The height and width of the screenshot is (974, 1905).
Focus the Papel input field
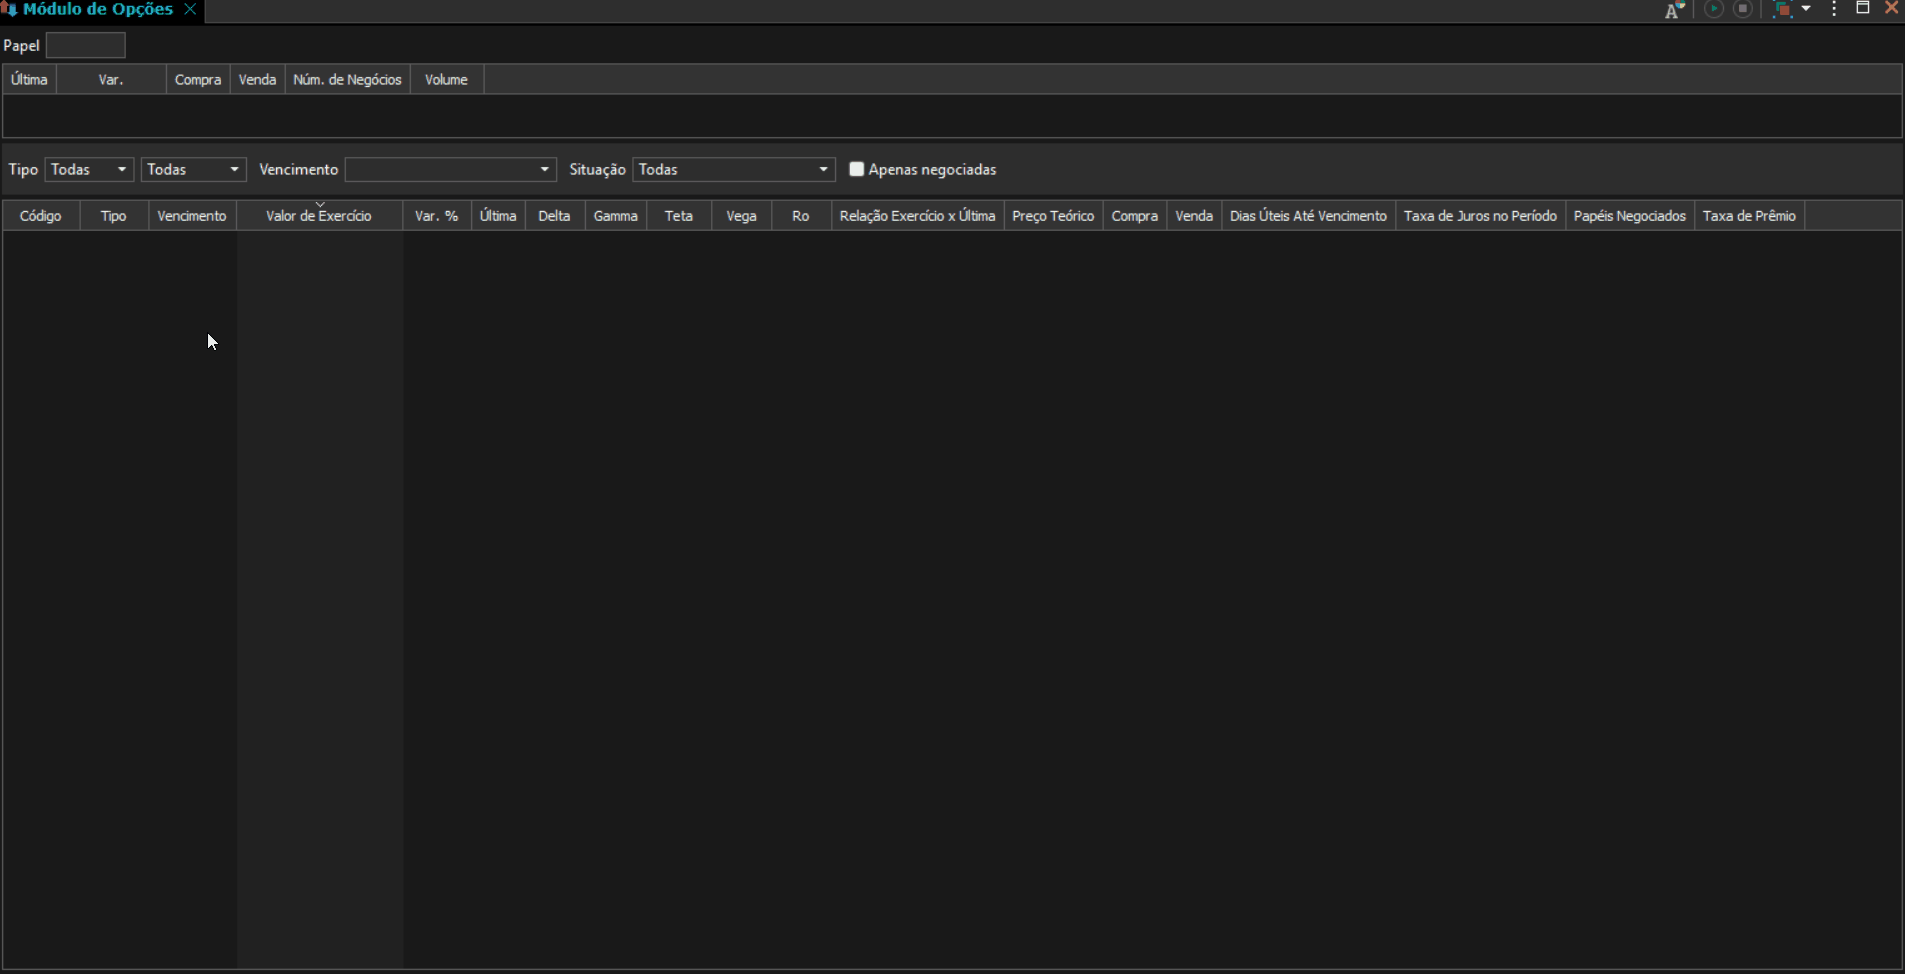(86, 45)
